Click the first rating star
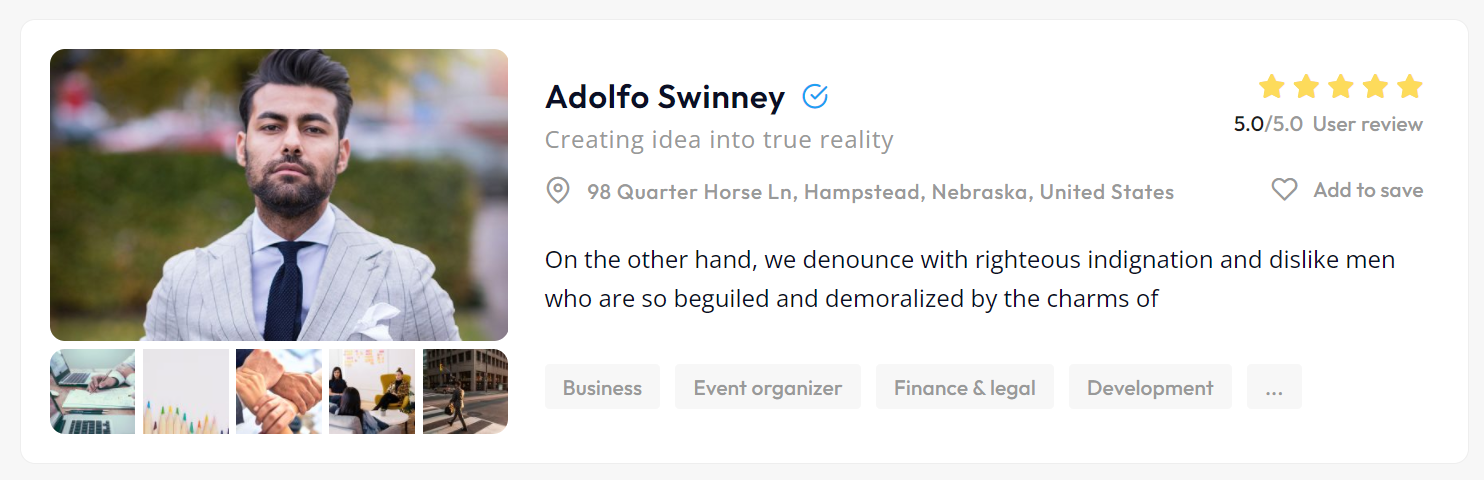This screenshot has height=480, width=1484. point(1271,87)
